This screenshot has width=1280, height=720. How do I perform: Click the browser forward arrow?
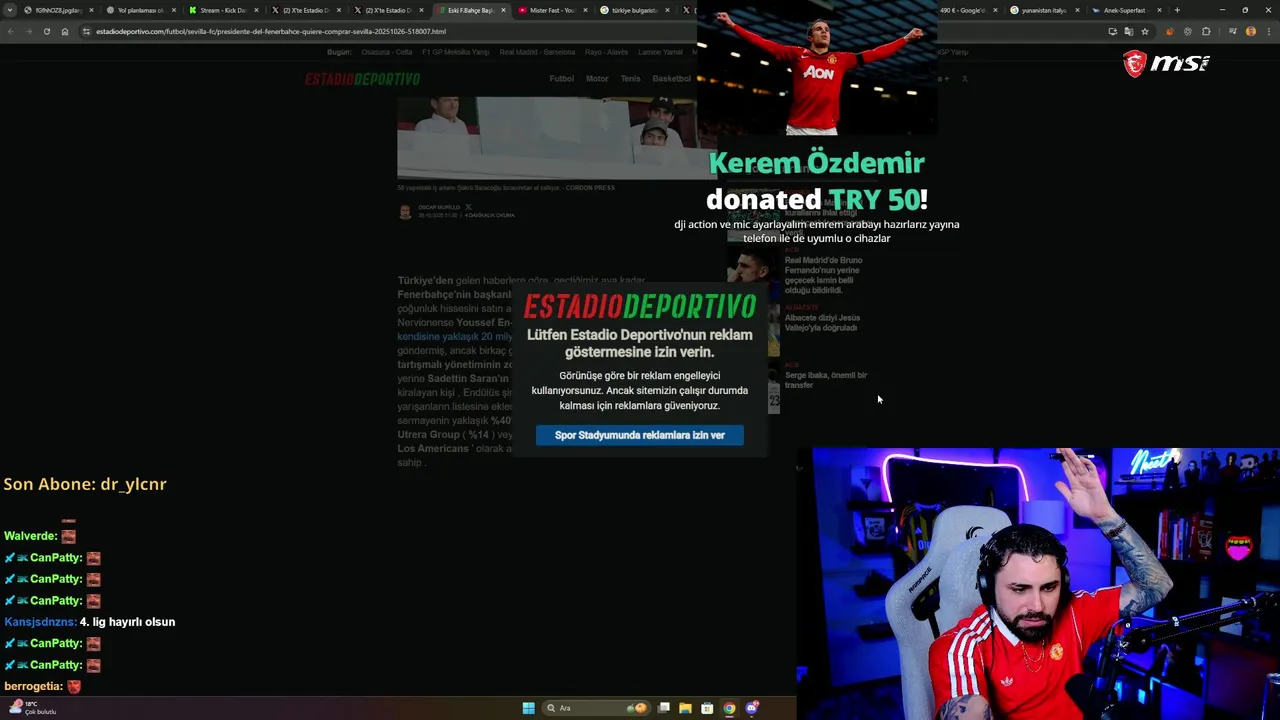(28, 31)
